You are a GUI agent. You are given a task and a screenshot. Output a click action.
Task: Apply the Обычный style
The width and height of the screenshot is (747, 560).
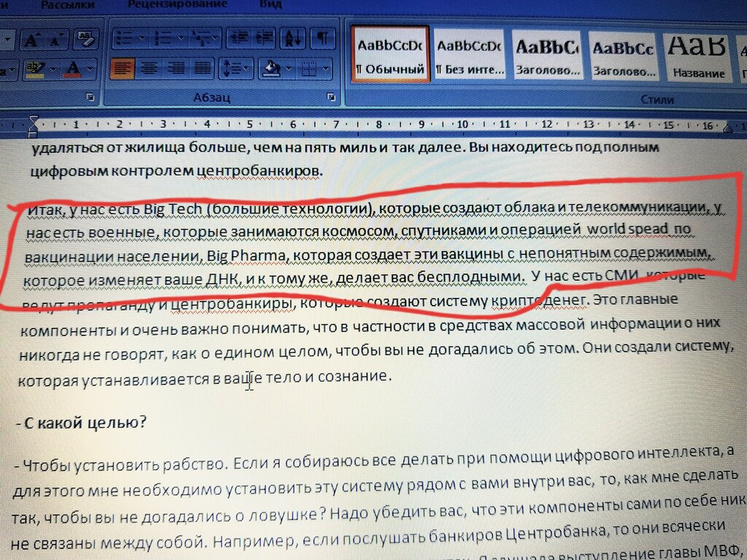[390, 55]
